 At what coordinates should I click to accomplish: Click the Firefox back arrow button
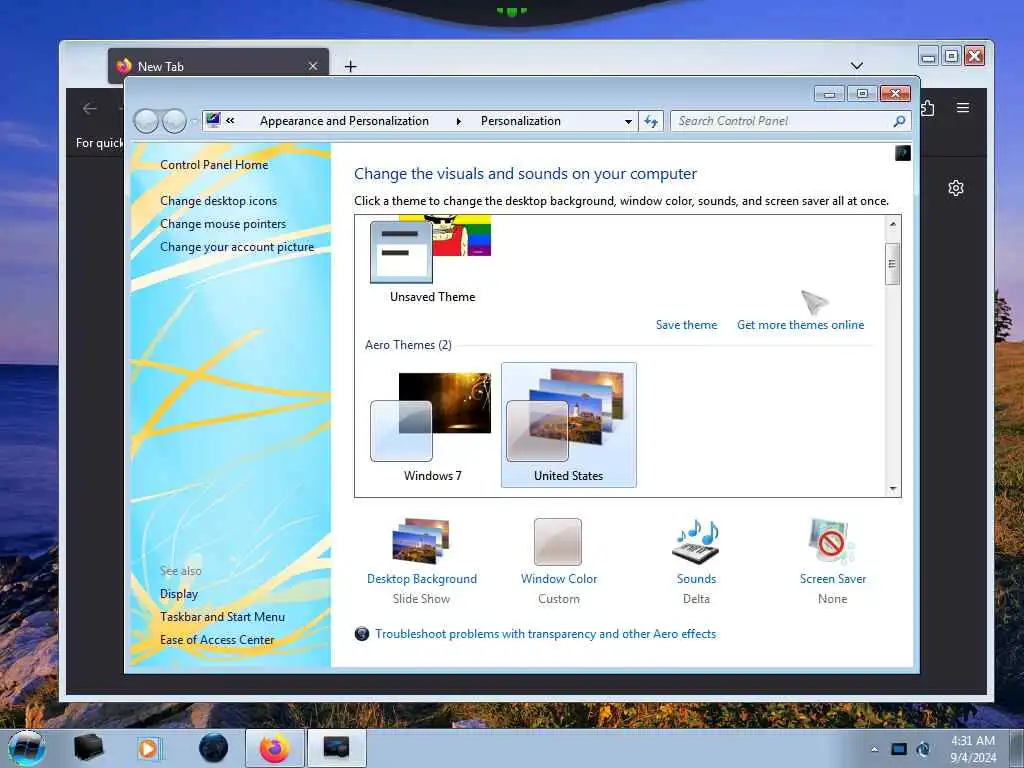tap(90, 108)
